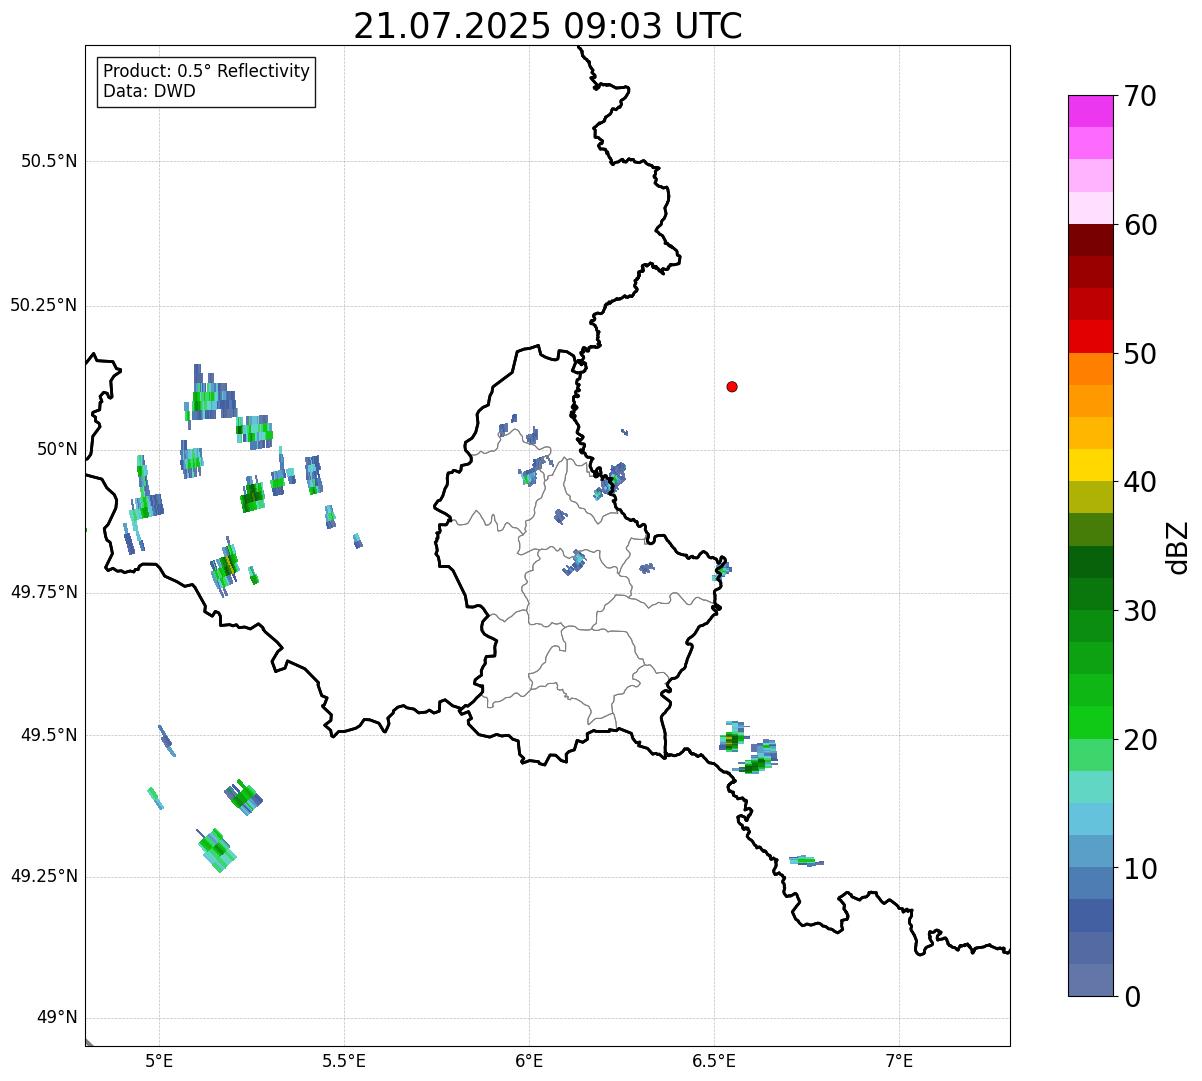Click the title '21.07.2025 09:03 UTC'

tap(548, 26)
